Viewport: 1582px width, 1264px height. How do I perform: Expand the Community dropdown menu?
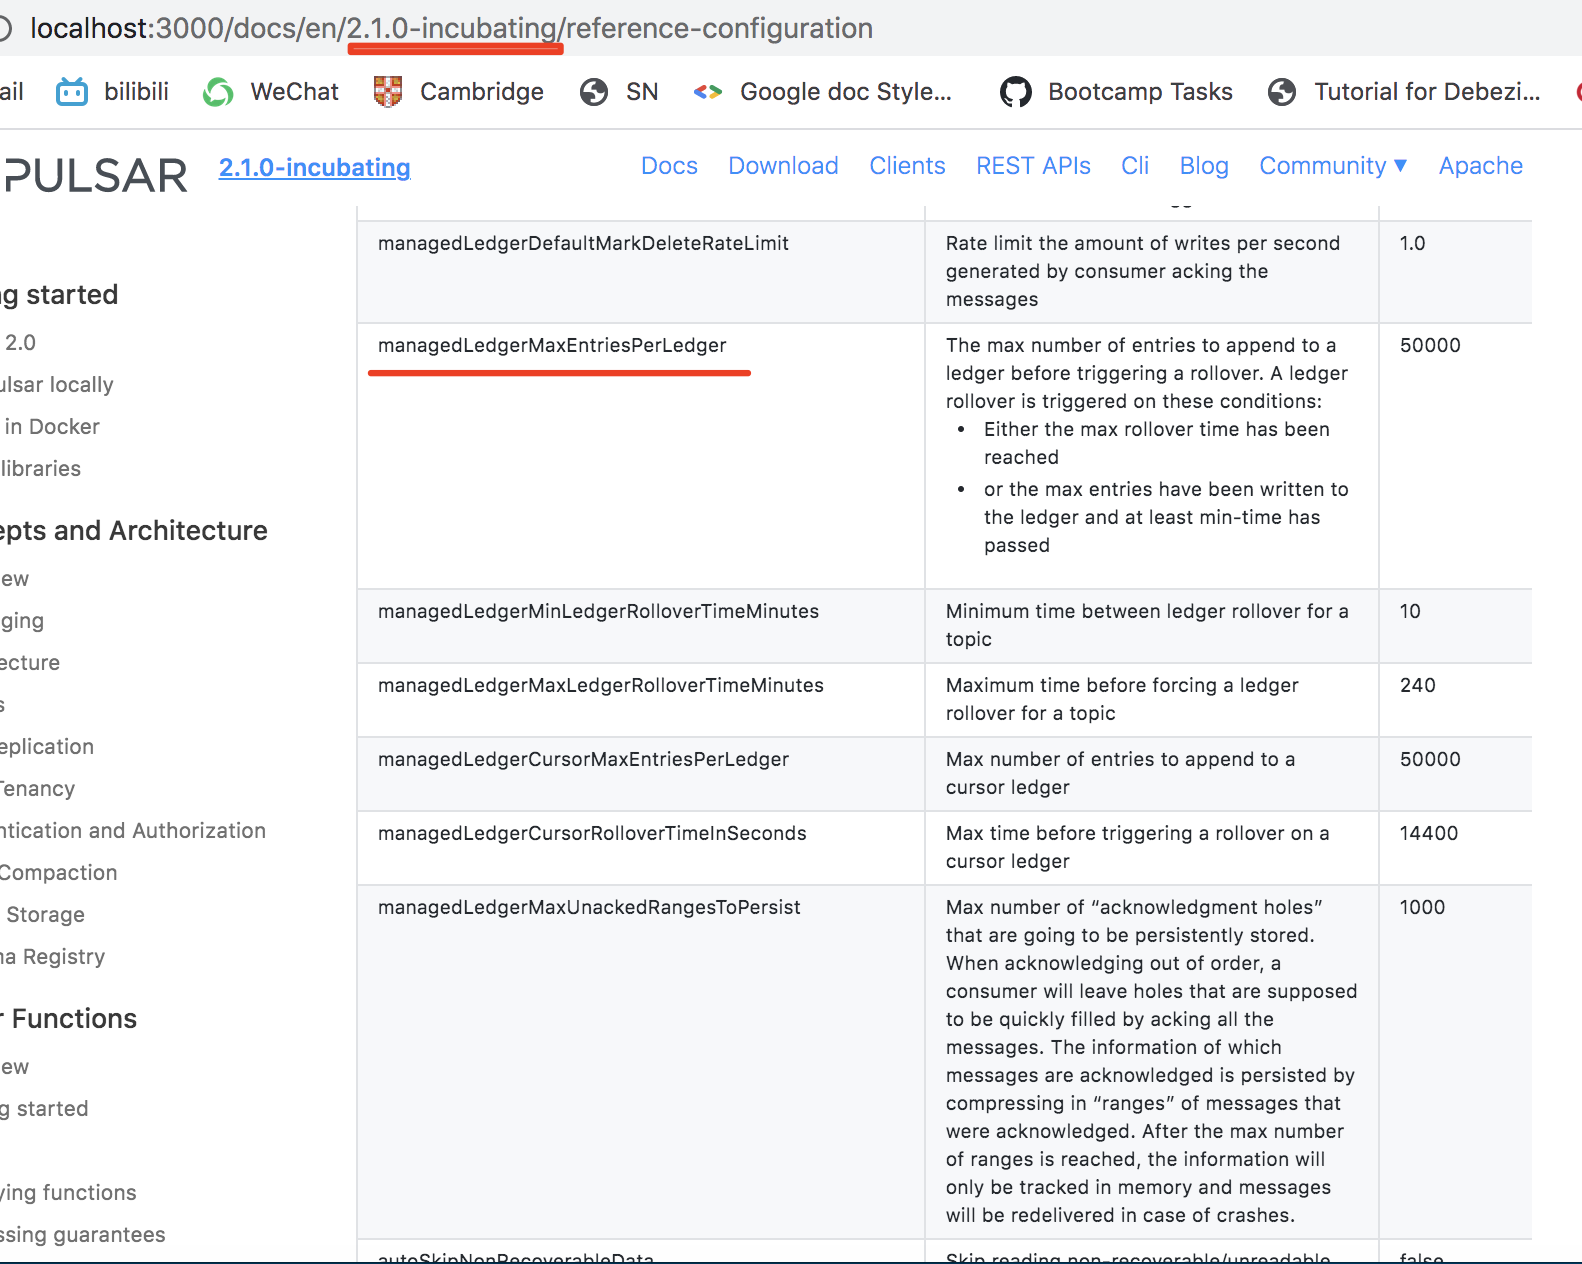click(x=1333, y=166)
